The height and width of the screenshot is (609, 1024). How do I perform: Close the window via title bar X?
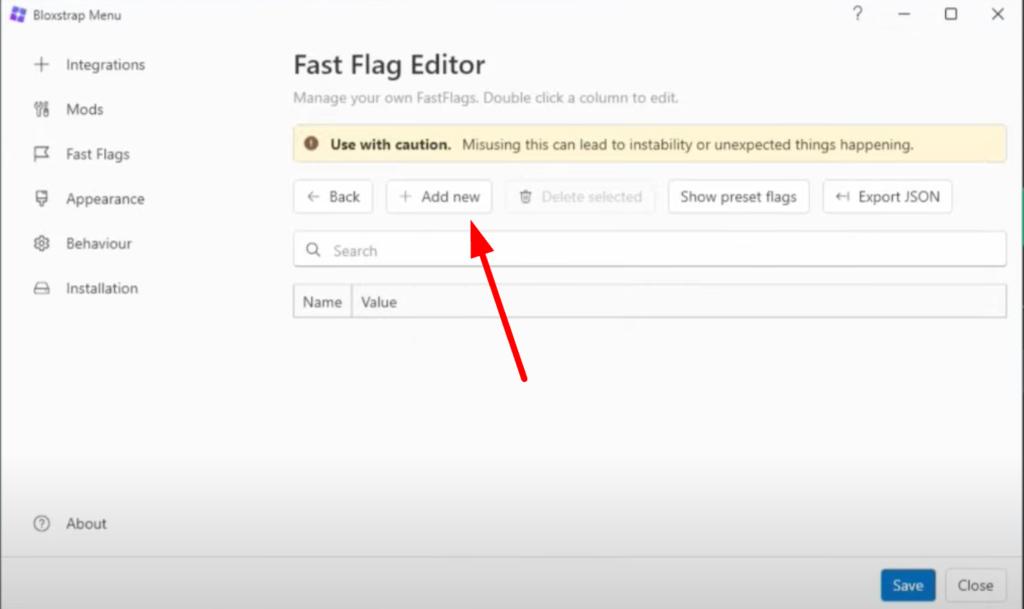(x=997, y=14)
